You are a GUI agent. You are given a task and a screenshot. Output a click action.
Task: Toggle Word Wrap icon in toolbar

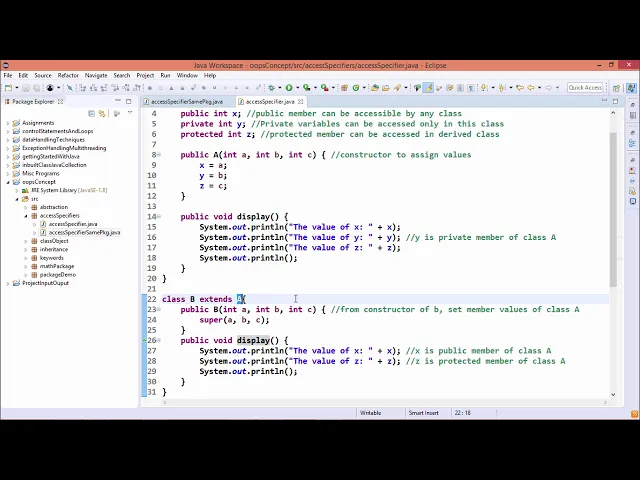pyautogui.click(x=449, y=88)
